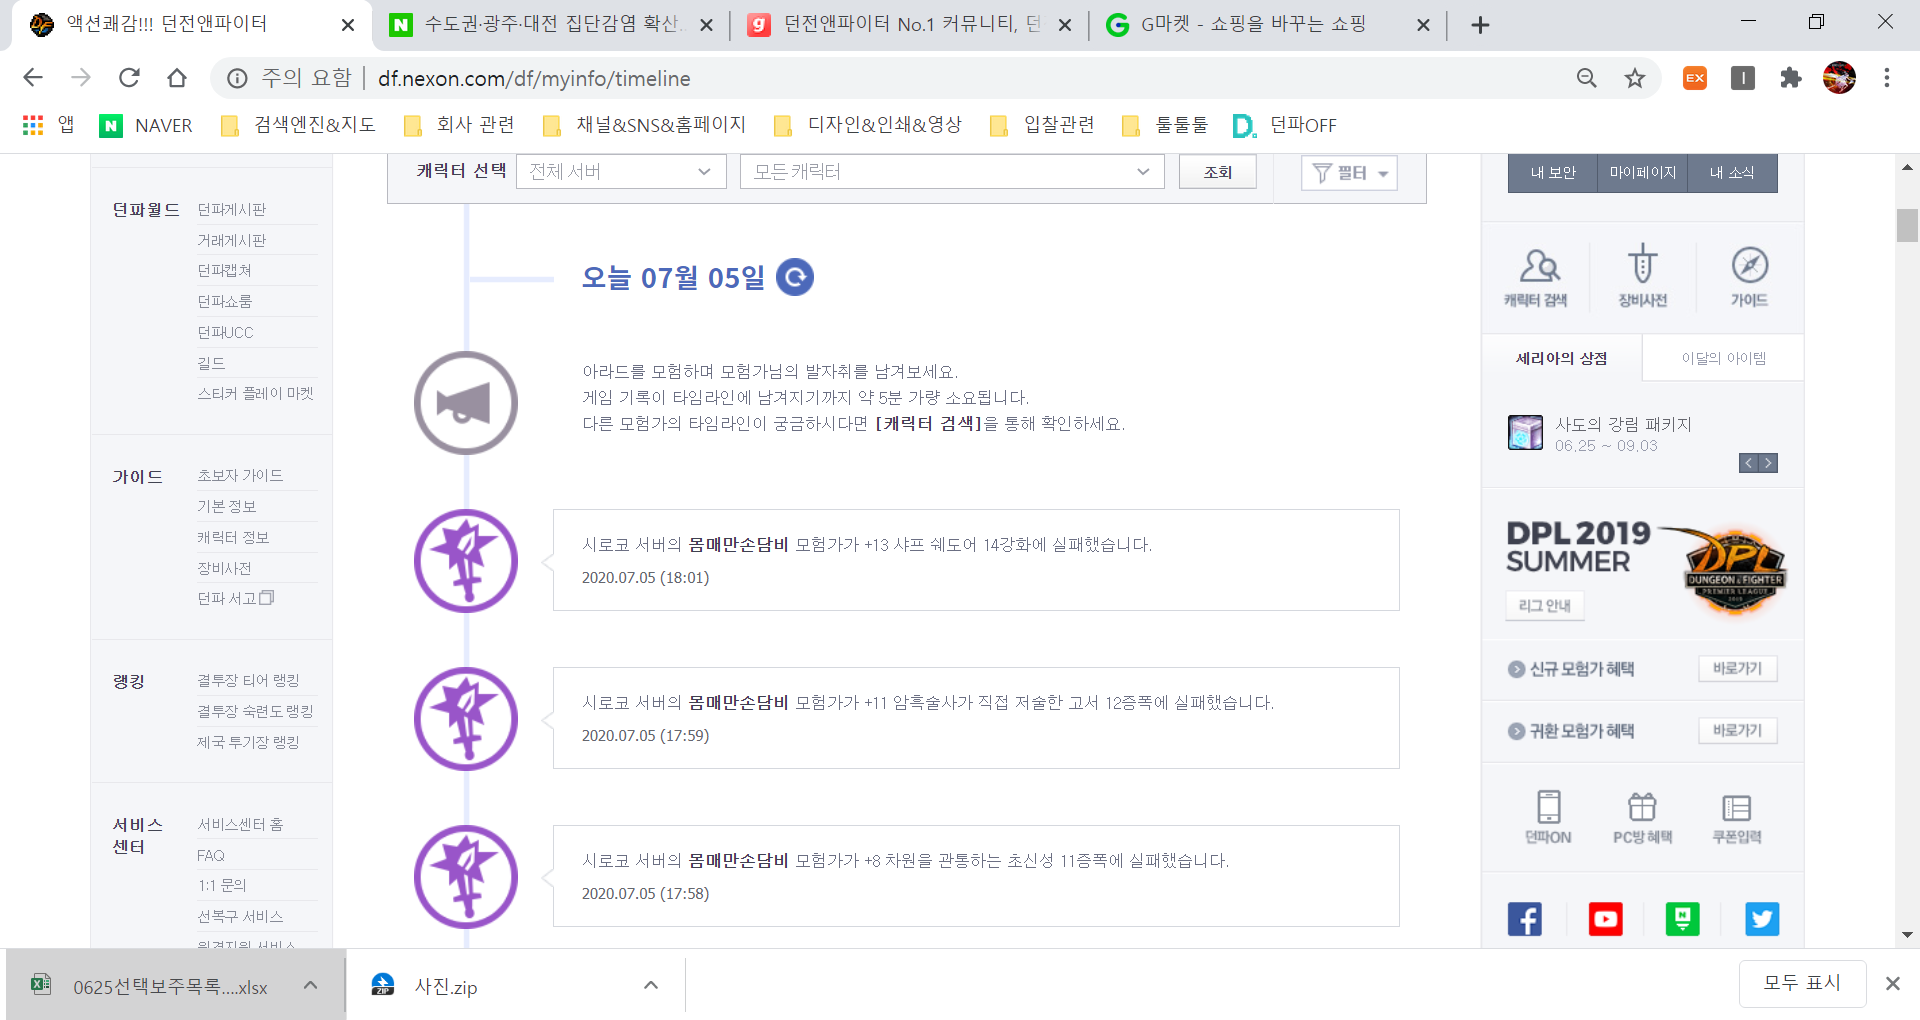Open 가이드 compass icon
Image resolution: width=1920 pixels, height=1020 pixels.
[1750, 277]
